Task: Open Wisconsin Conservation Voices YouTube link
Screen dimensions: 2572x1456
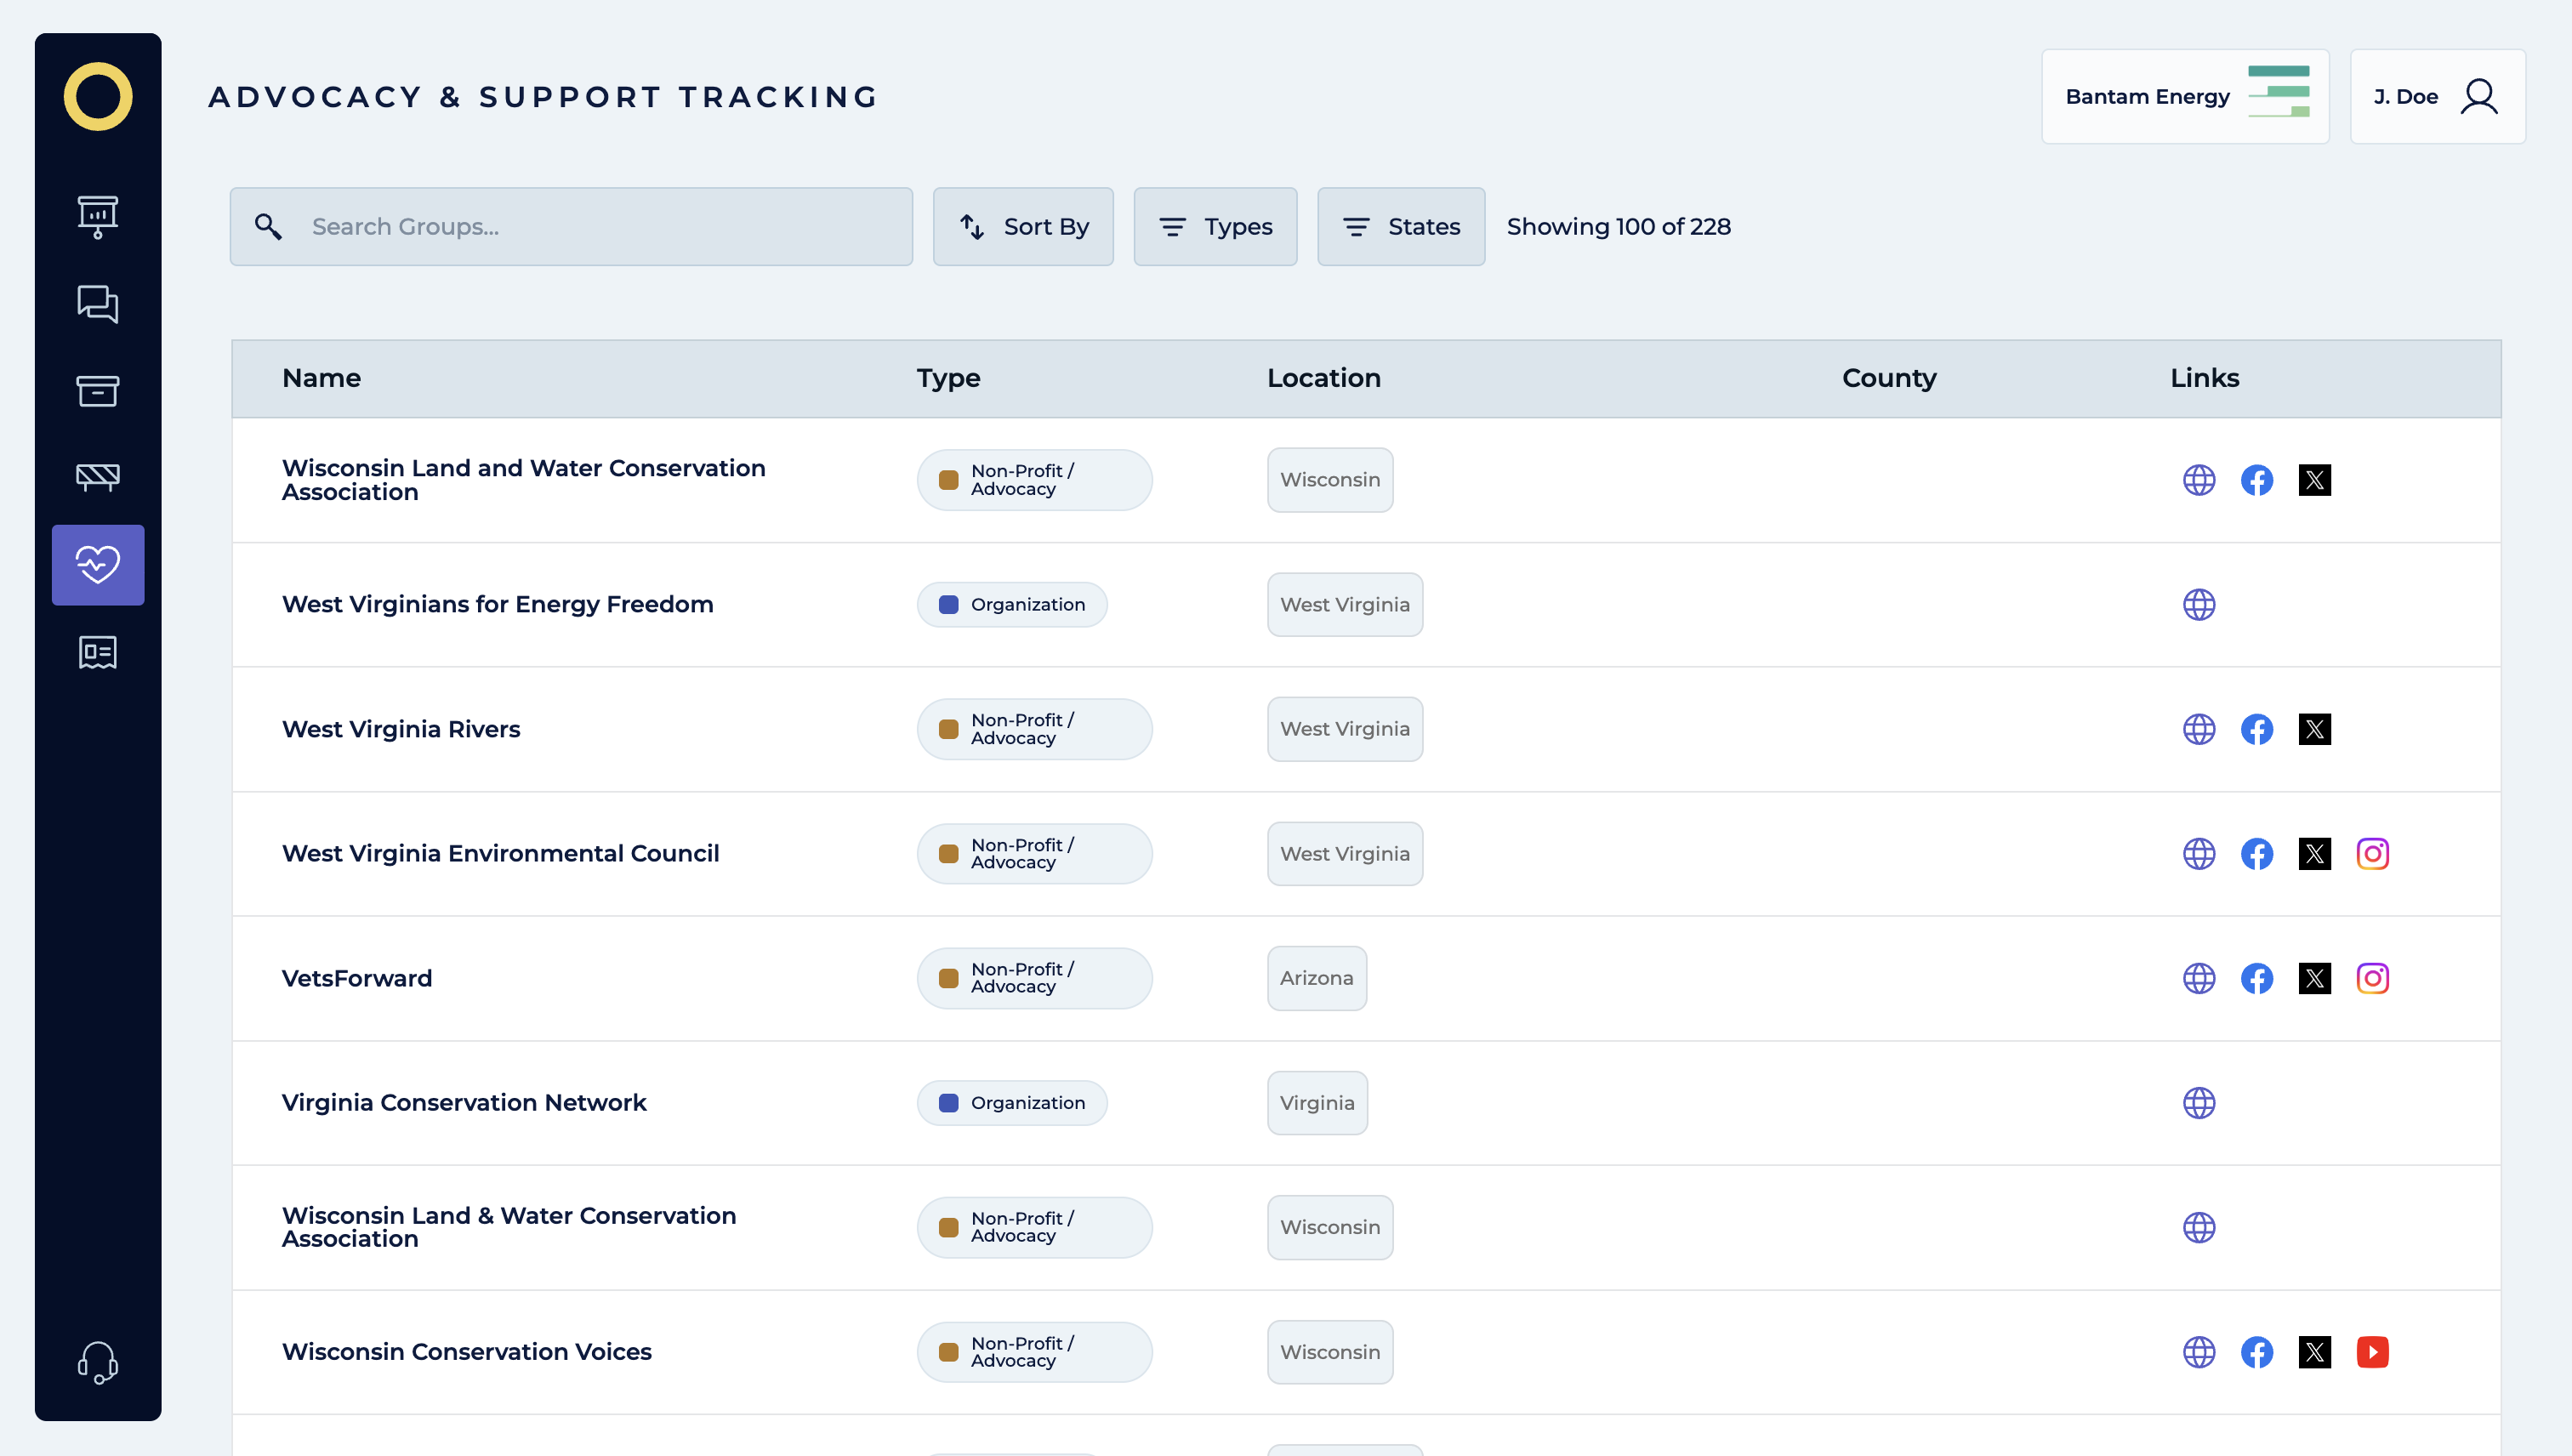Action: pos(2372,1352)
